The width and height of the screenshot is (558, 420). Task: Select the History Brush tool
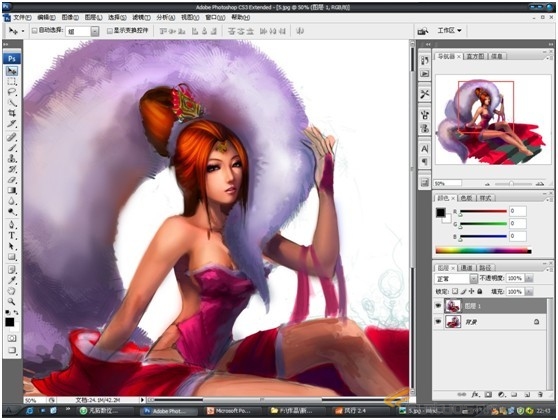coord(12,169)
